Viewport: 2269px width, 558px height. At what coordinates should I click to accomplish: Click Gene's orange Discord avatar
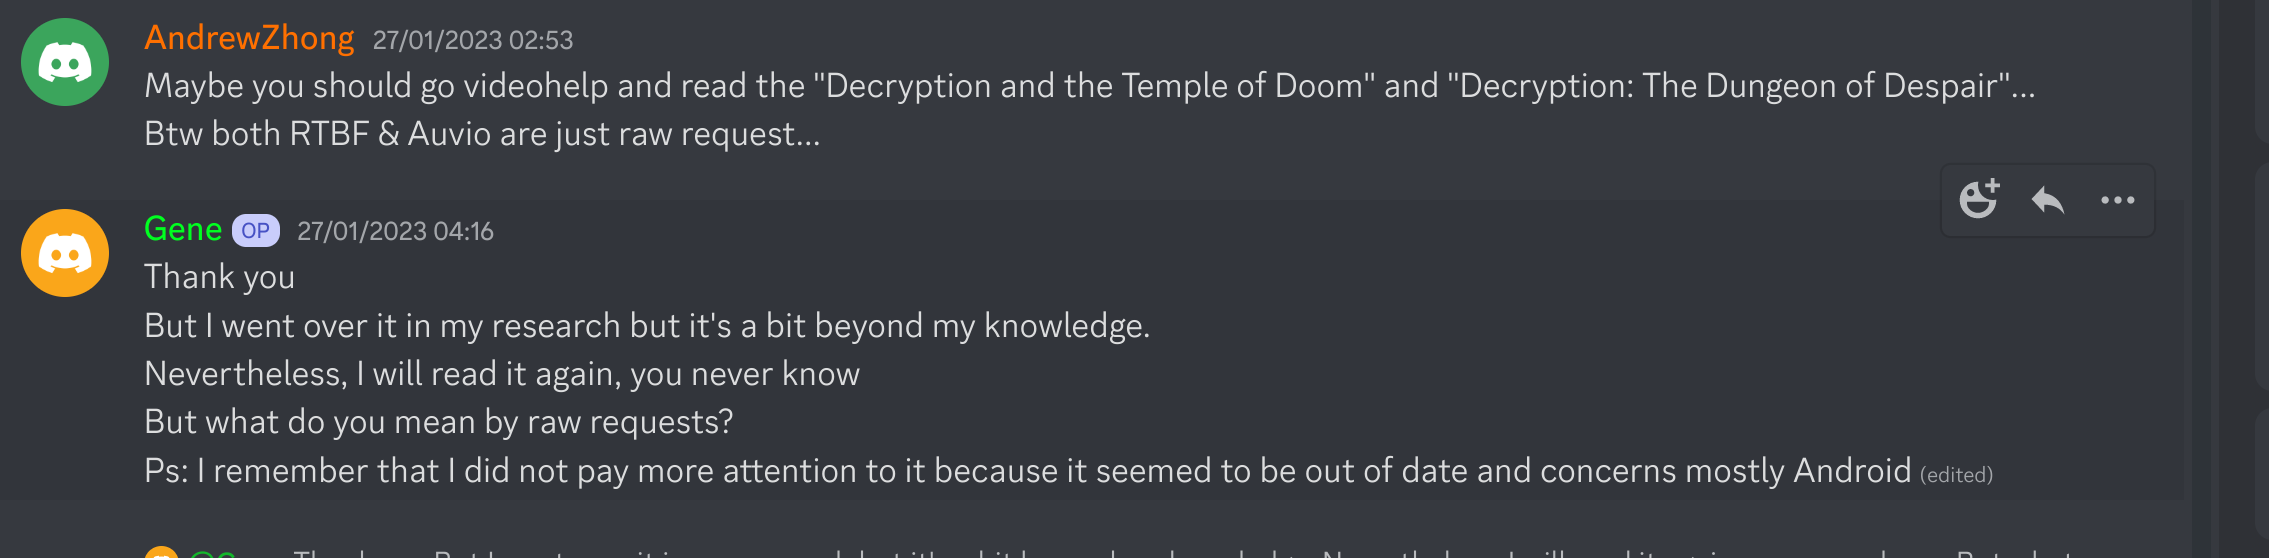(x=65, y=253)
